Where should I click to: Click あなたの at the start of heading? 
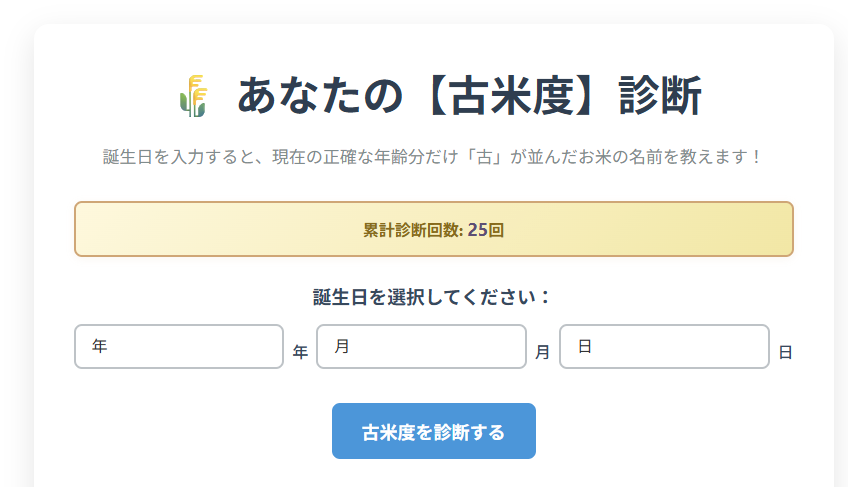[320, 96]
